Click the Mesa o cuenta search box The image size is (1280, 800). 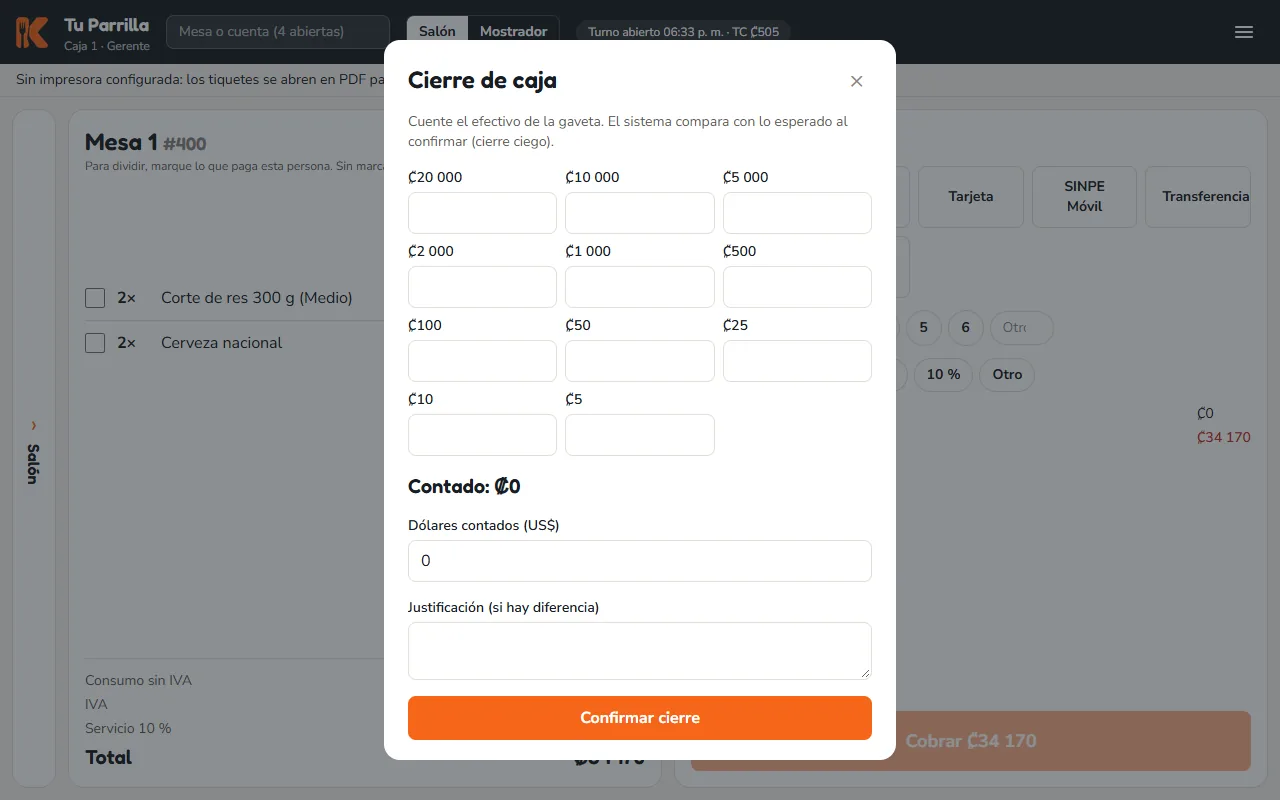pos(278,32)
